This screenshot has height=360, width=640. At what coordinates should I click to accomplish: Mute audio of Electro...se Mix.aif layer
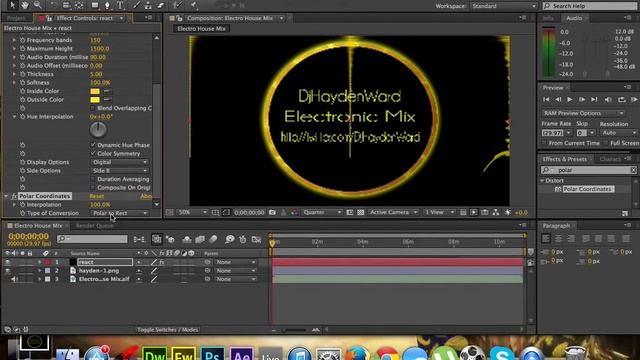point(14,279)
